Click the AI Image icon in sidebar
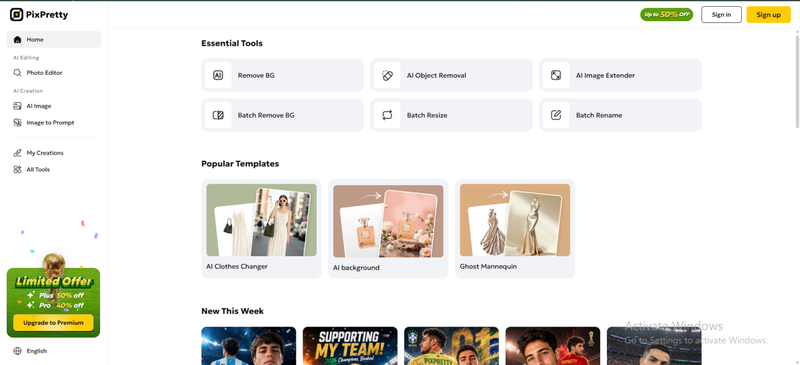The image size is (800, 365). pos(17,106)
